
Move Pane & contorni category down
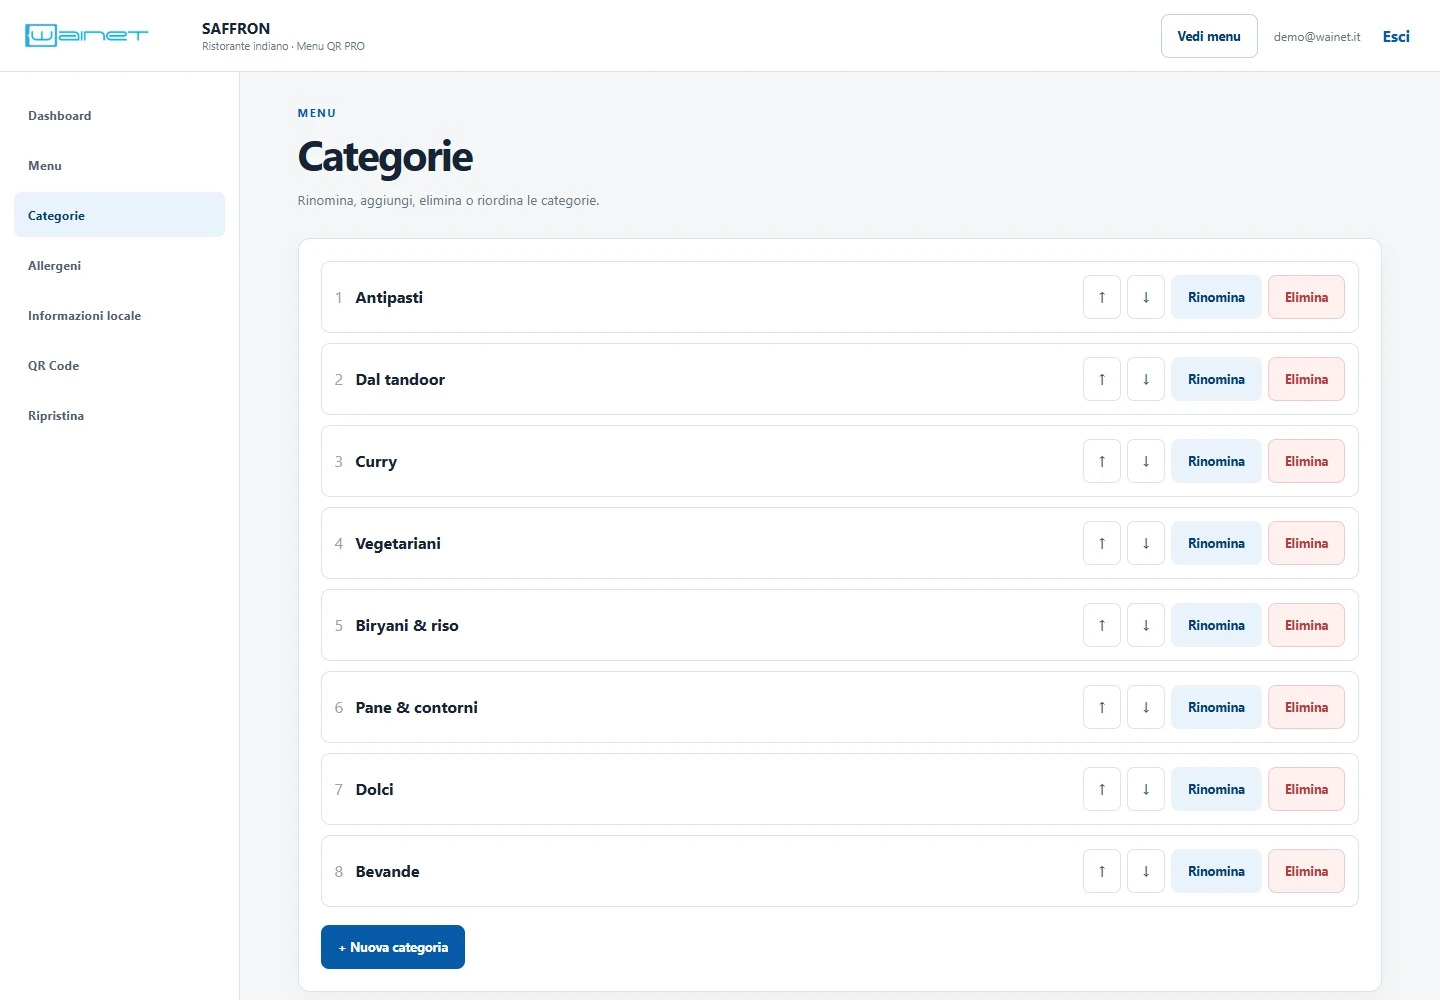[1146, 707]
